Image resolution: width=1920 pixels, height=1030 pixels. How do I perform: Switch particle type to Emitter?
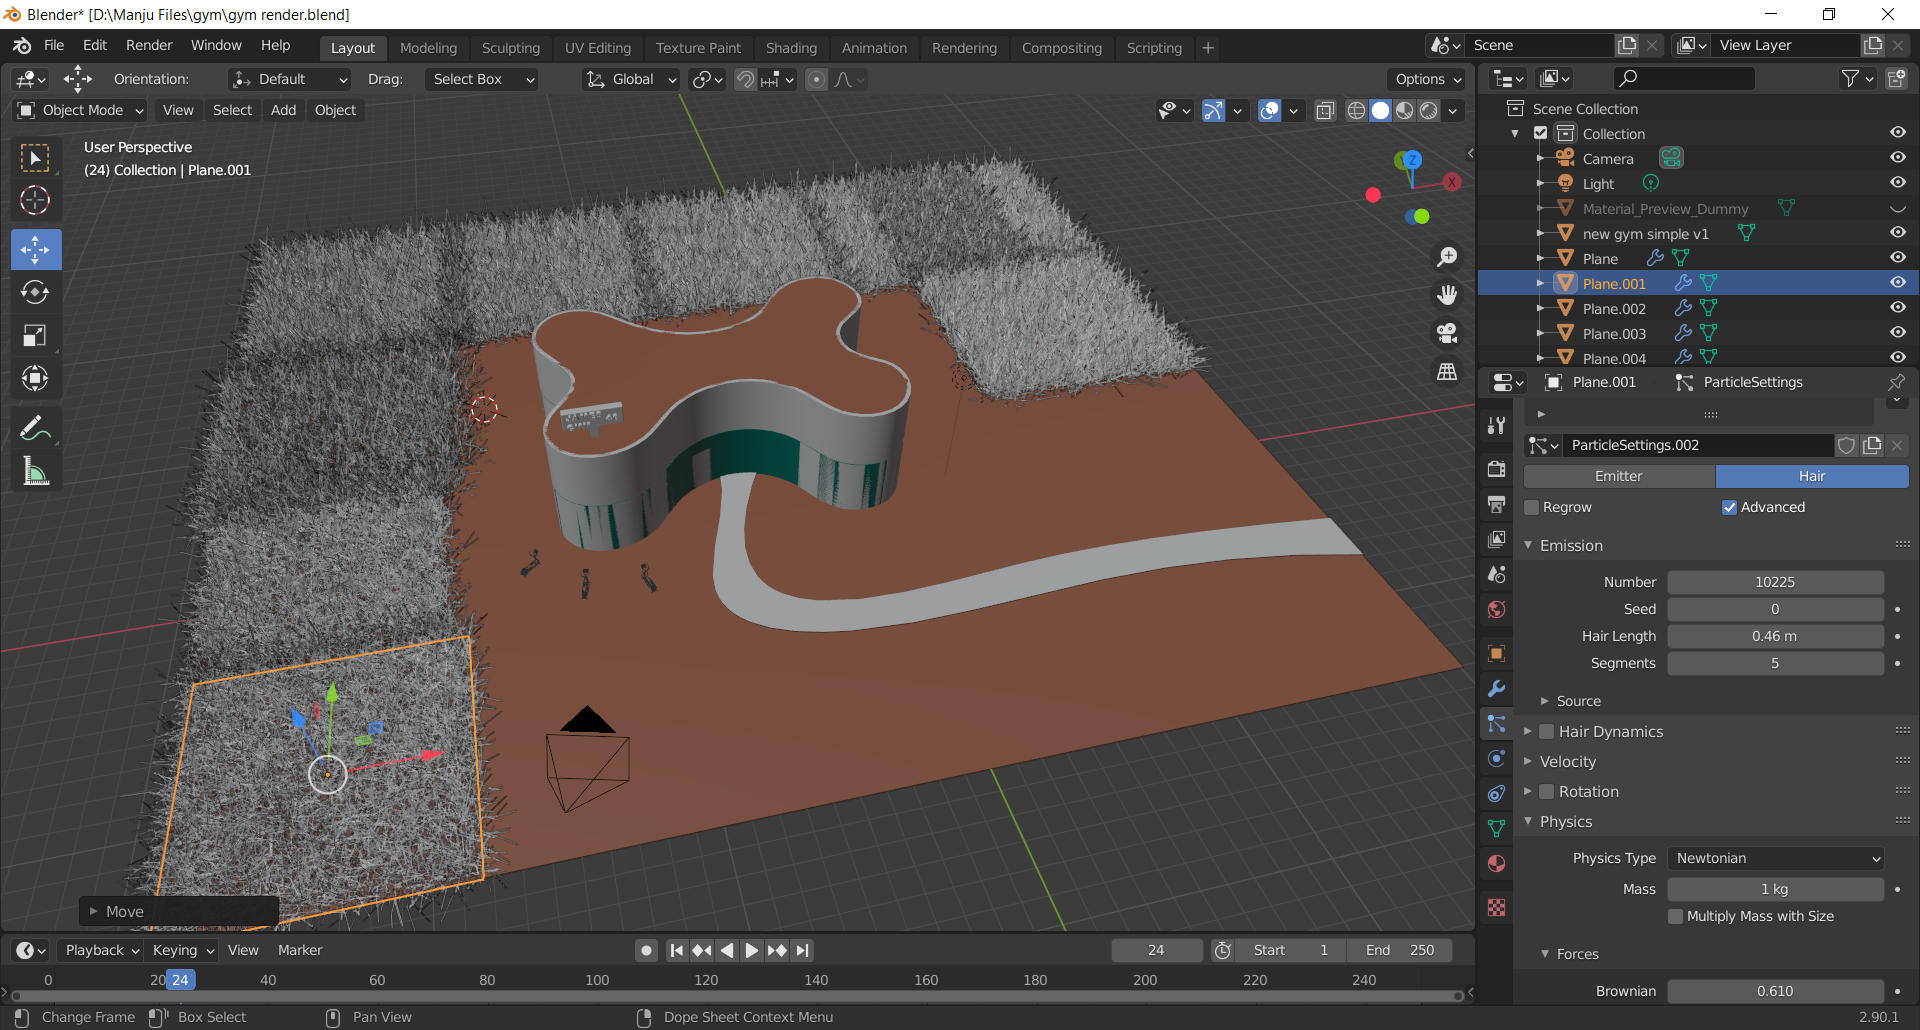pyautogui.click(x=1618, y=476)
